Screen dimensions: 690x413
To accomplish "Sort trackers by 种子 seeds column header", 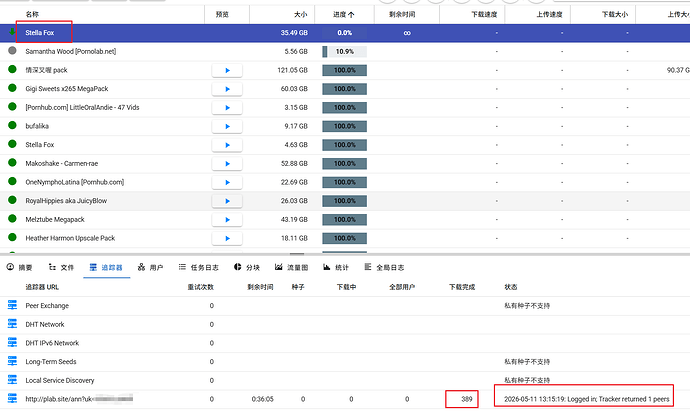I will click(298, 287).
